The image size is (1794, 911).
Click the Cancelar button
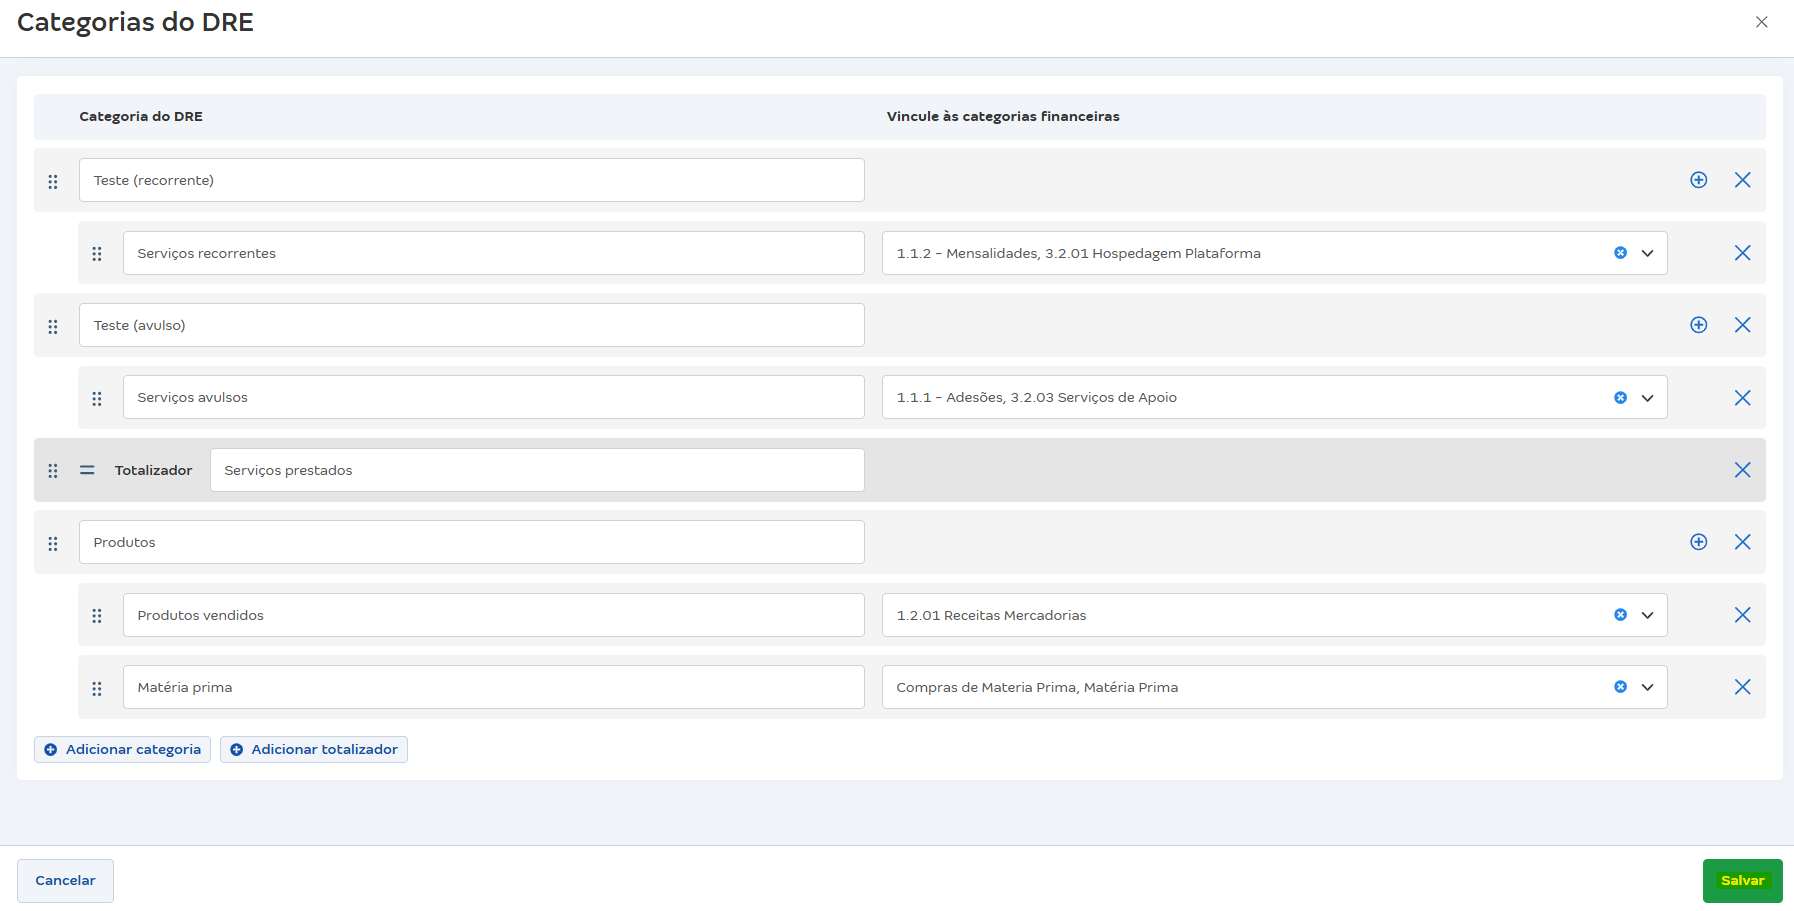65,881
